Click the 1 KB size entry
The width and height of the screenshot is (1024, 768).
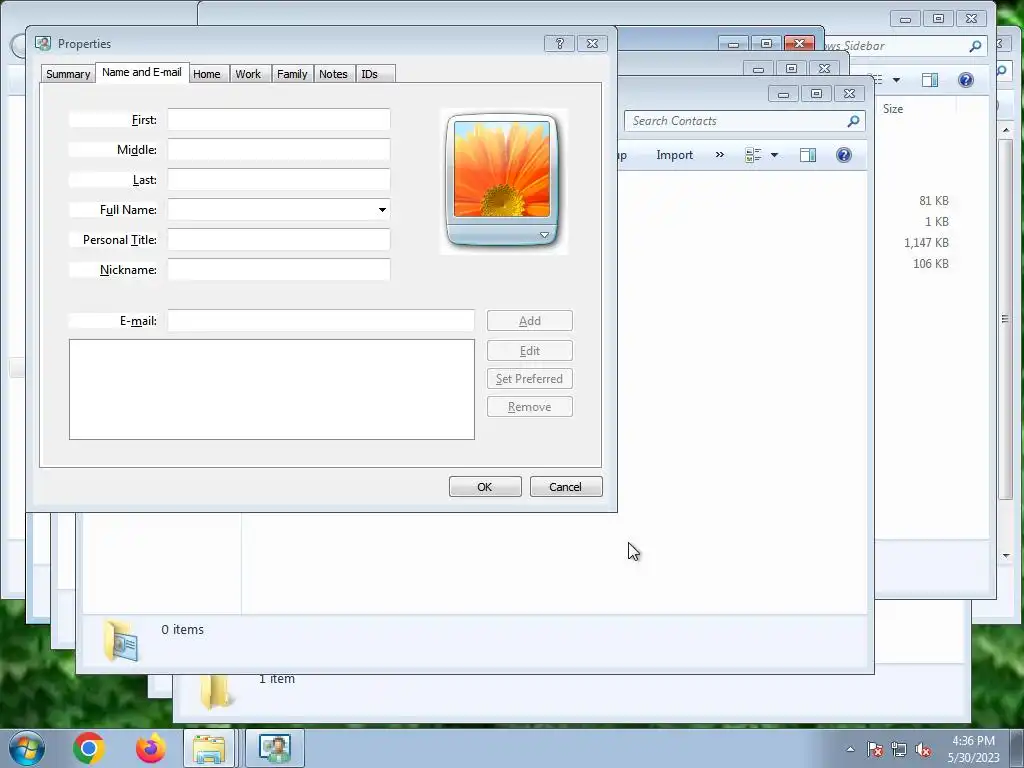(936, 222)
